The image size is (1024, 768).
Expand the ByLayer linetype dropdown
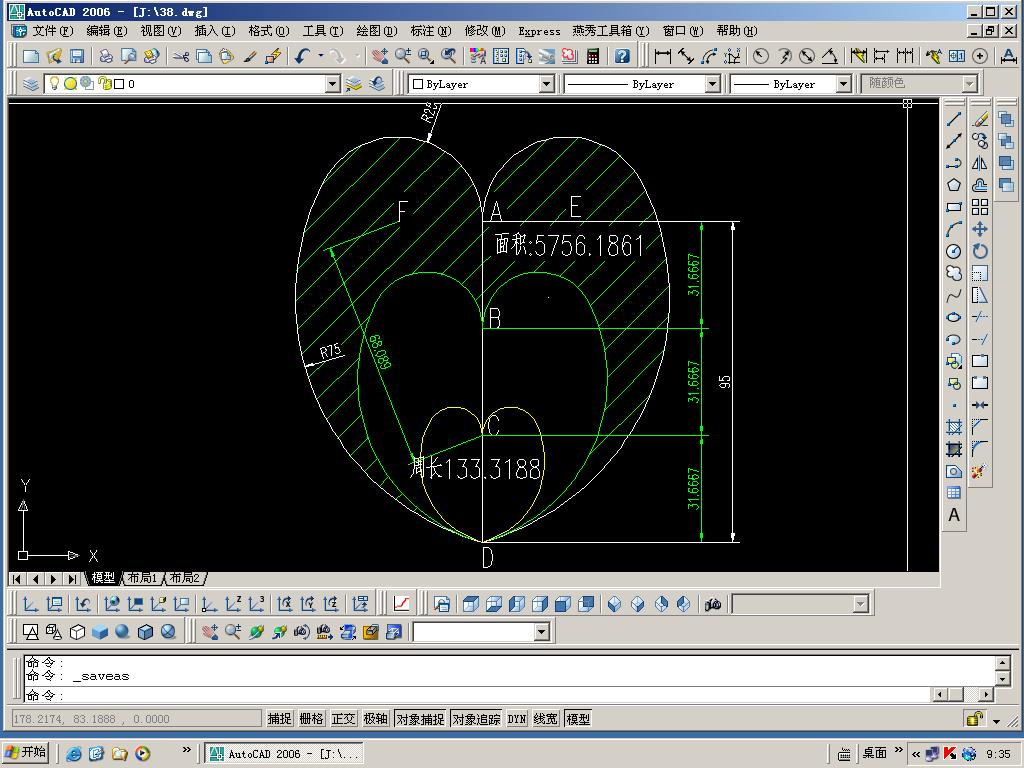[x=712, y=84]
